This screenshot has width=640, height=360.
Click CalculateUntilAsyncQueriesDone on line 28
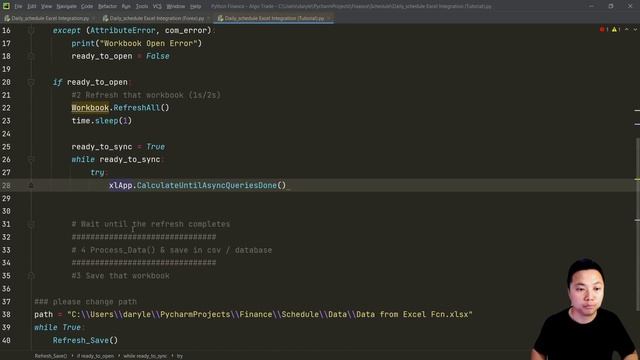(207, 185)
